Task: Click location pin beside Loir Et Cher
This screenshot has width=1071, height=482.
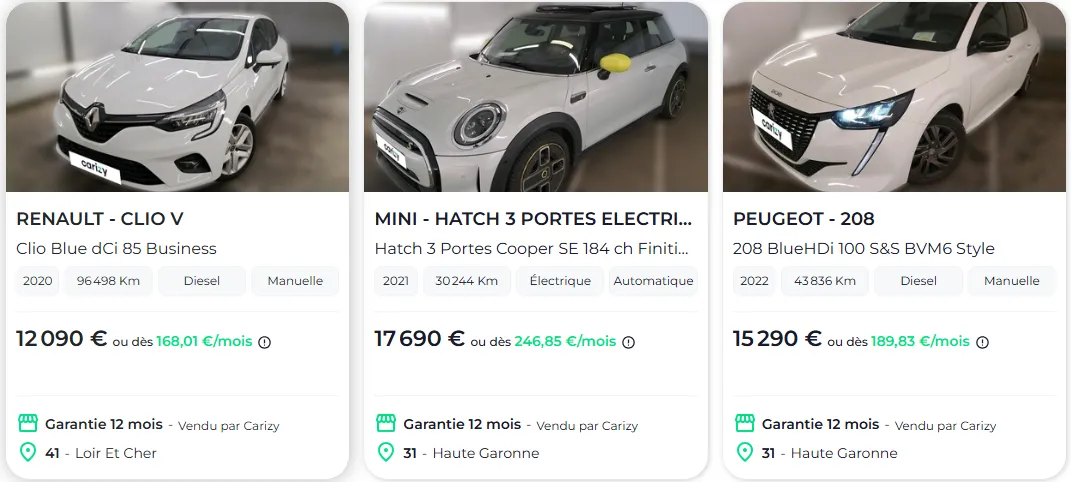Action: pyautogui.click(x=27, y=452)
